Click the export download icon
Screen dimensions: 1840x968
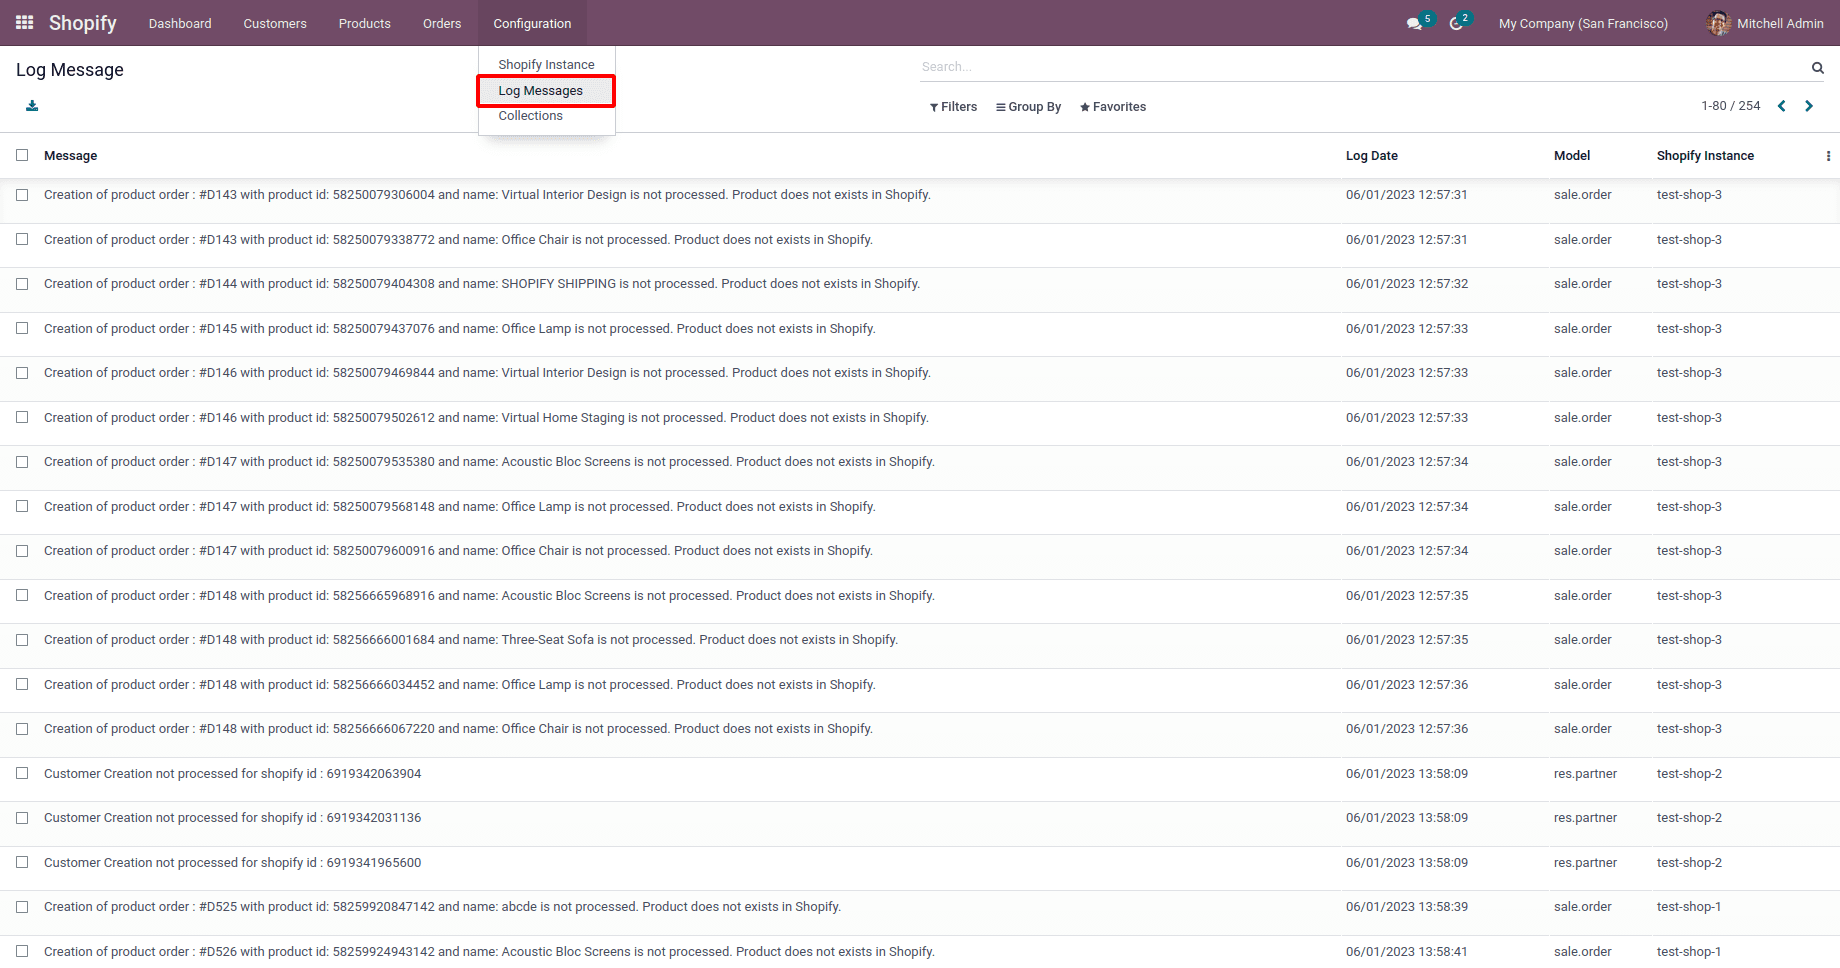32,106
